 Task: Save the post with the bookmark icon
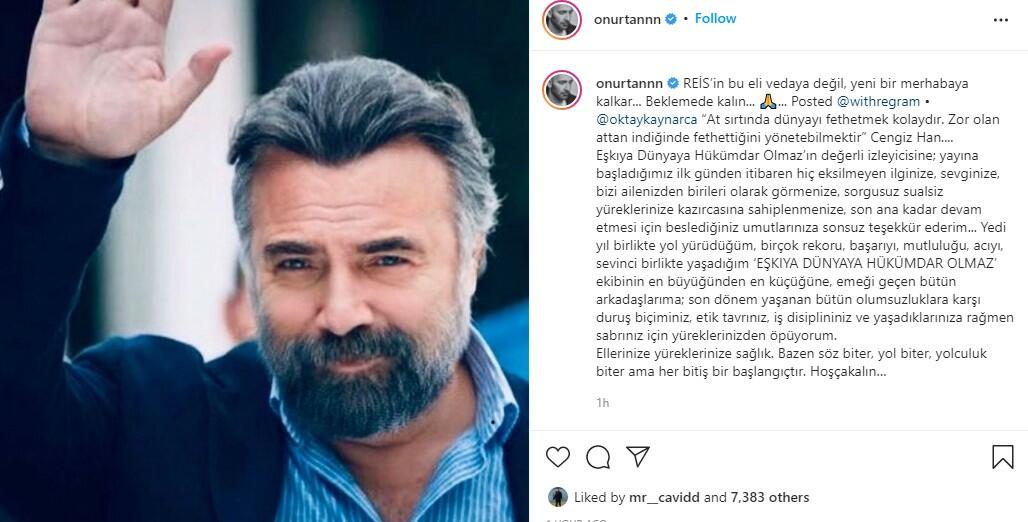(1002, 456)
